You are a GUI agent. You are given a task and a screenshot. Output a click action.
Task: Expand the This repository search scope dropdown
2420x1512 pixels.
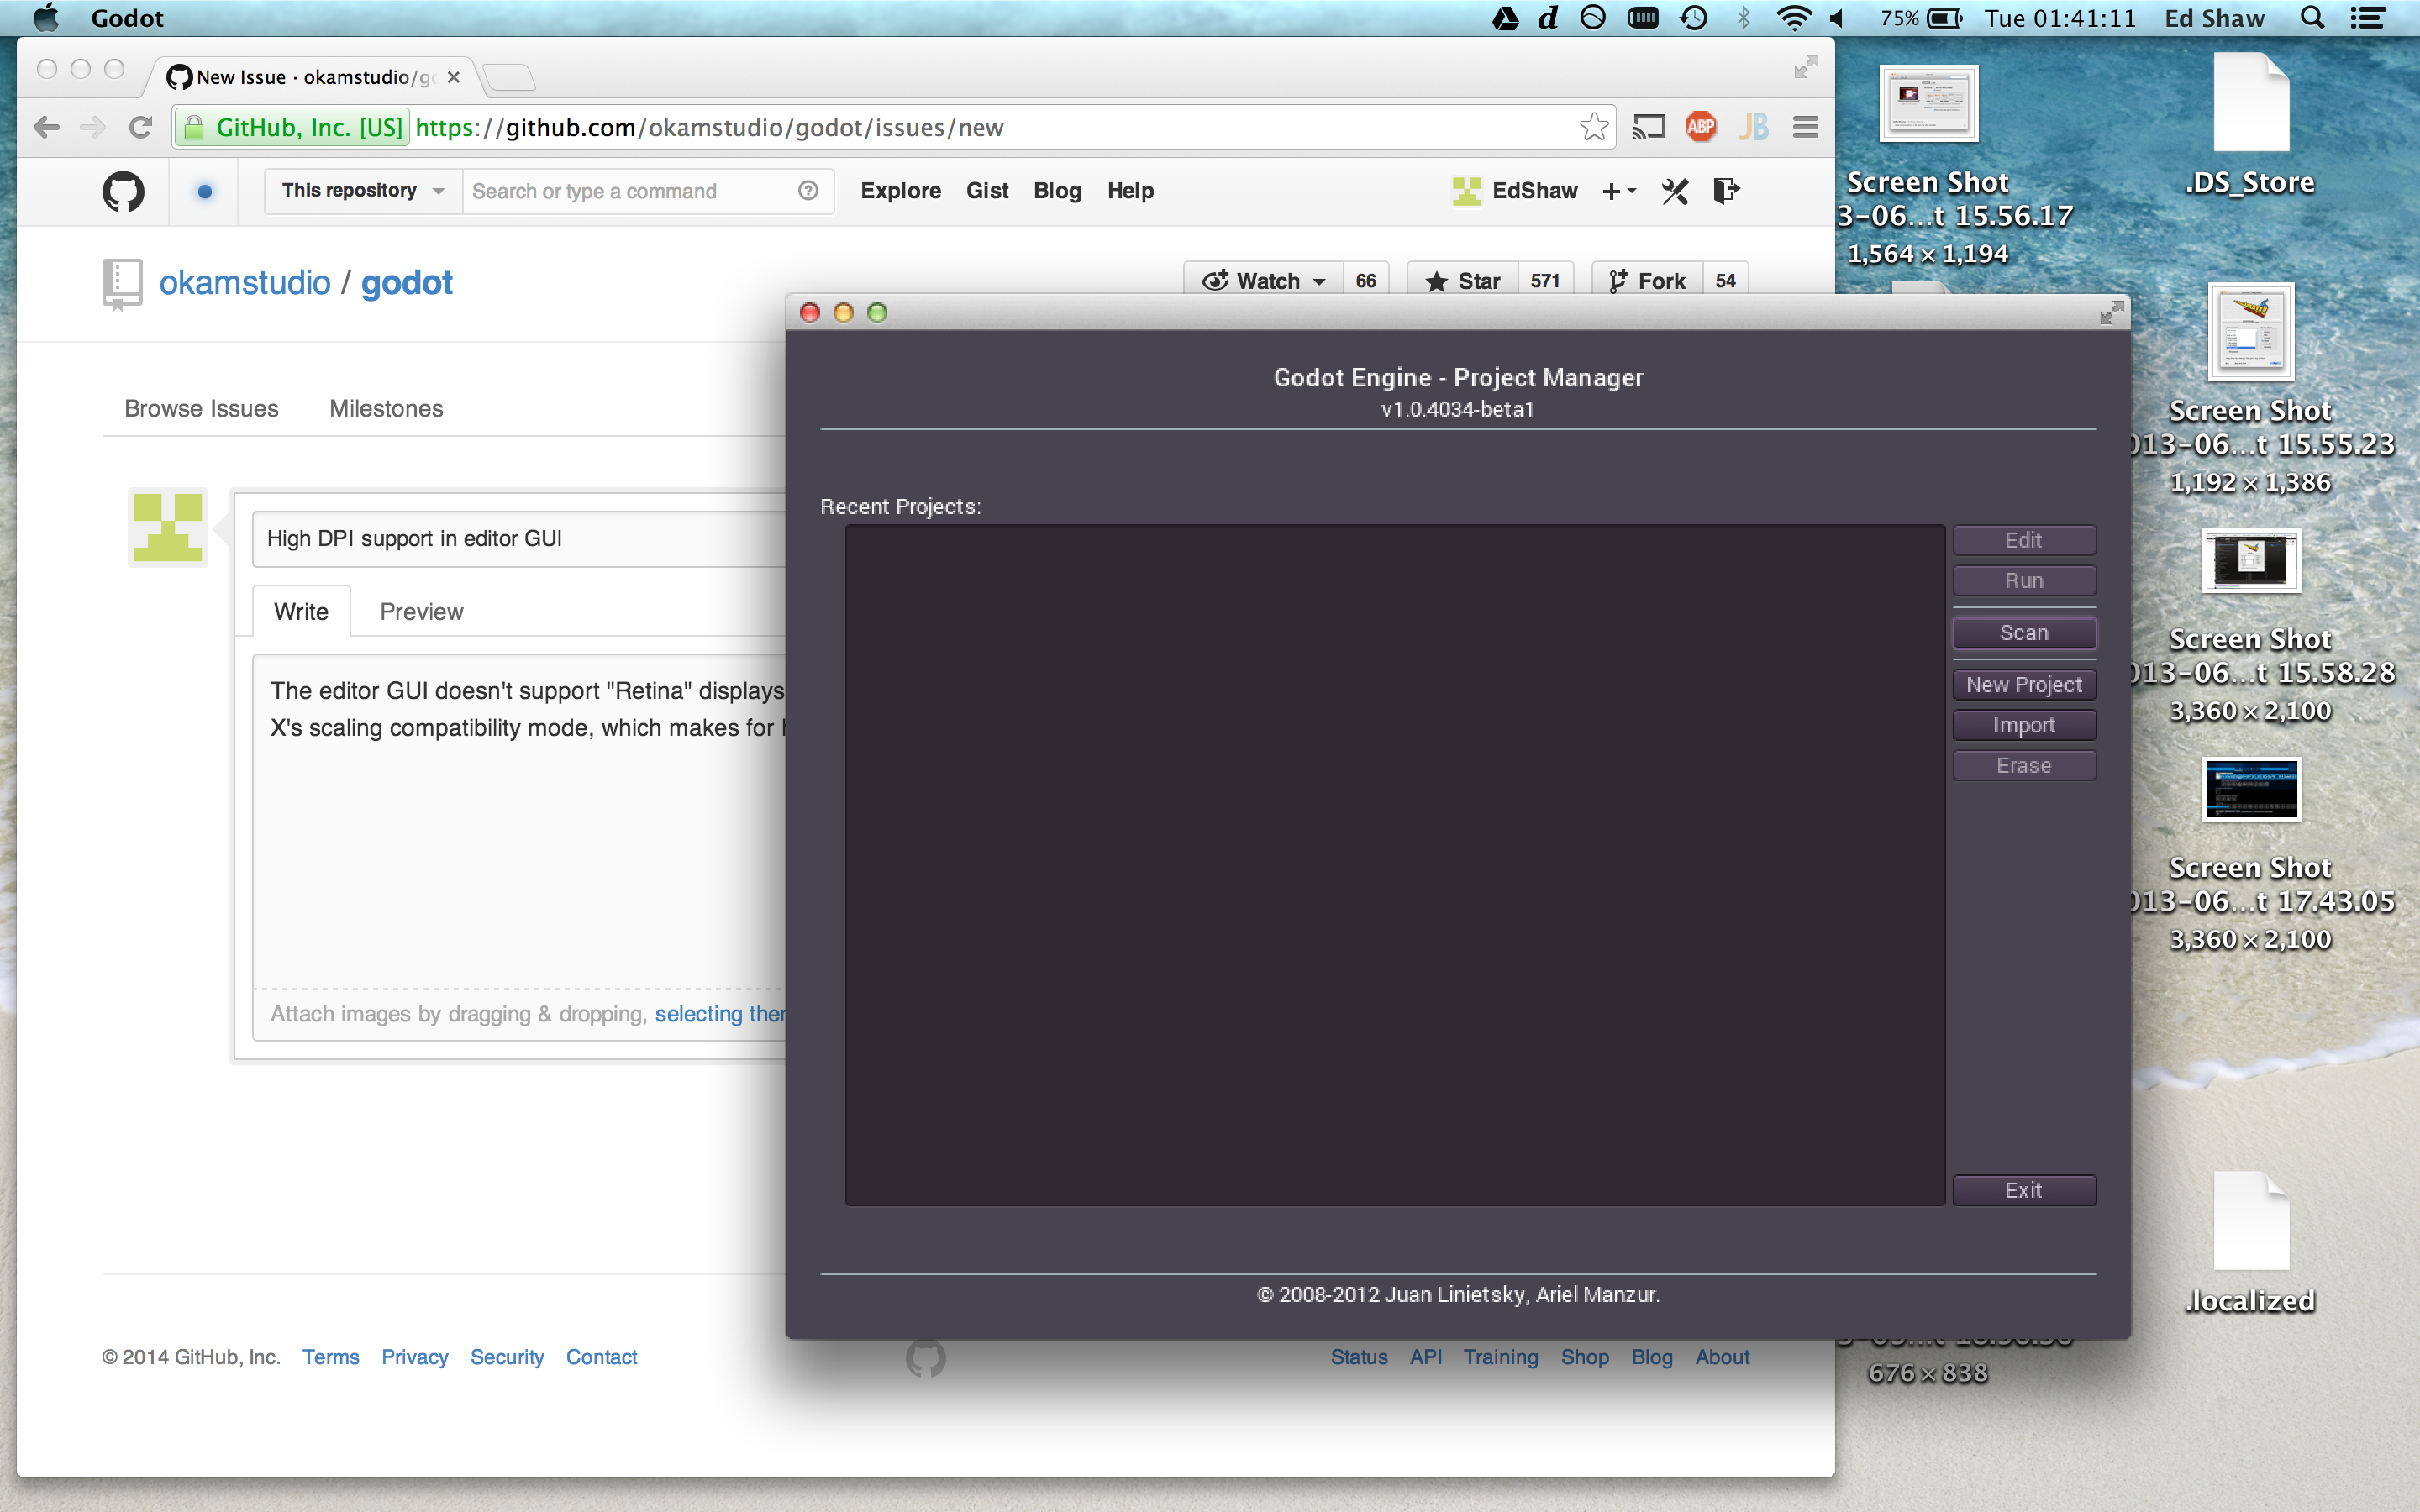(363, 191)
